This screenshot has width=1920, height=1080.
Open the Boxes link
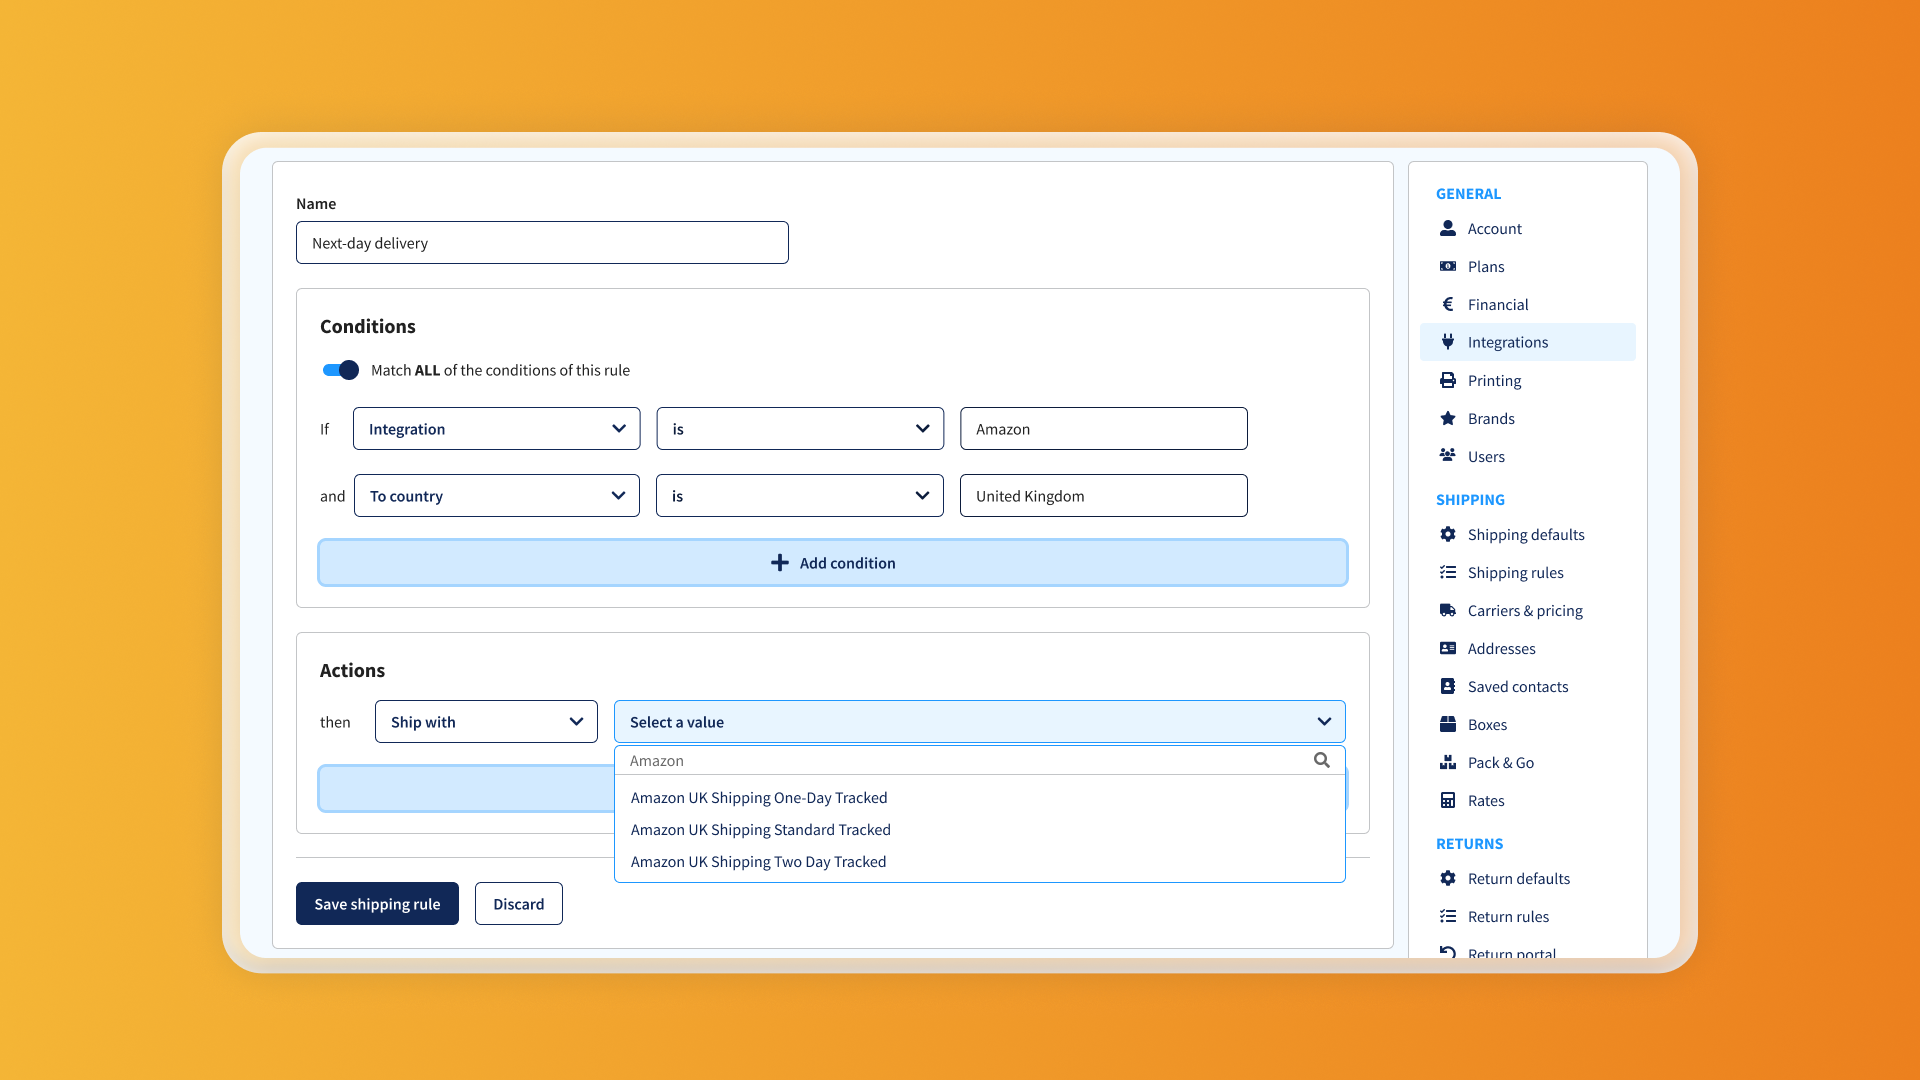[1487, 725]
